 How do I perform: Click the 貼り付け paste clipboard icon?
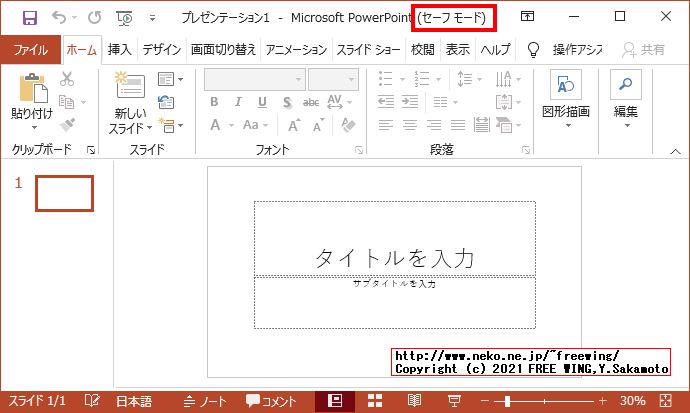pos(33,88)
